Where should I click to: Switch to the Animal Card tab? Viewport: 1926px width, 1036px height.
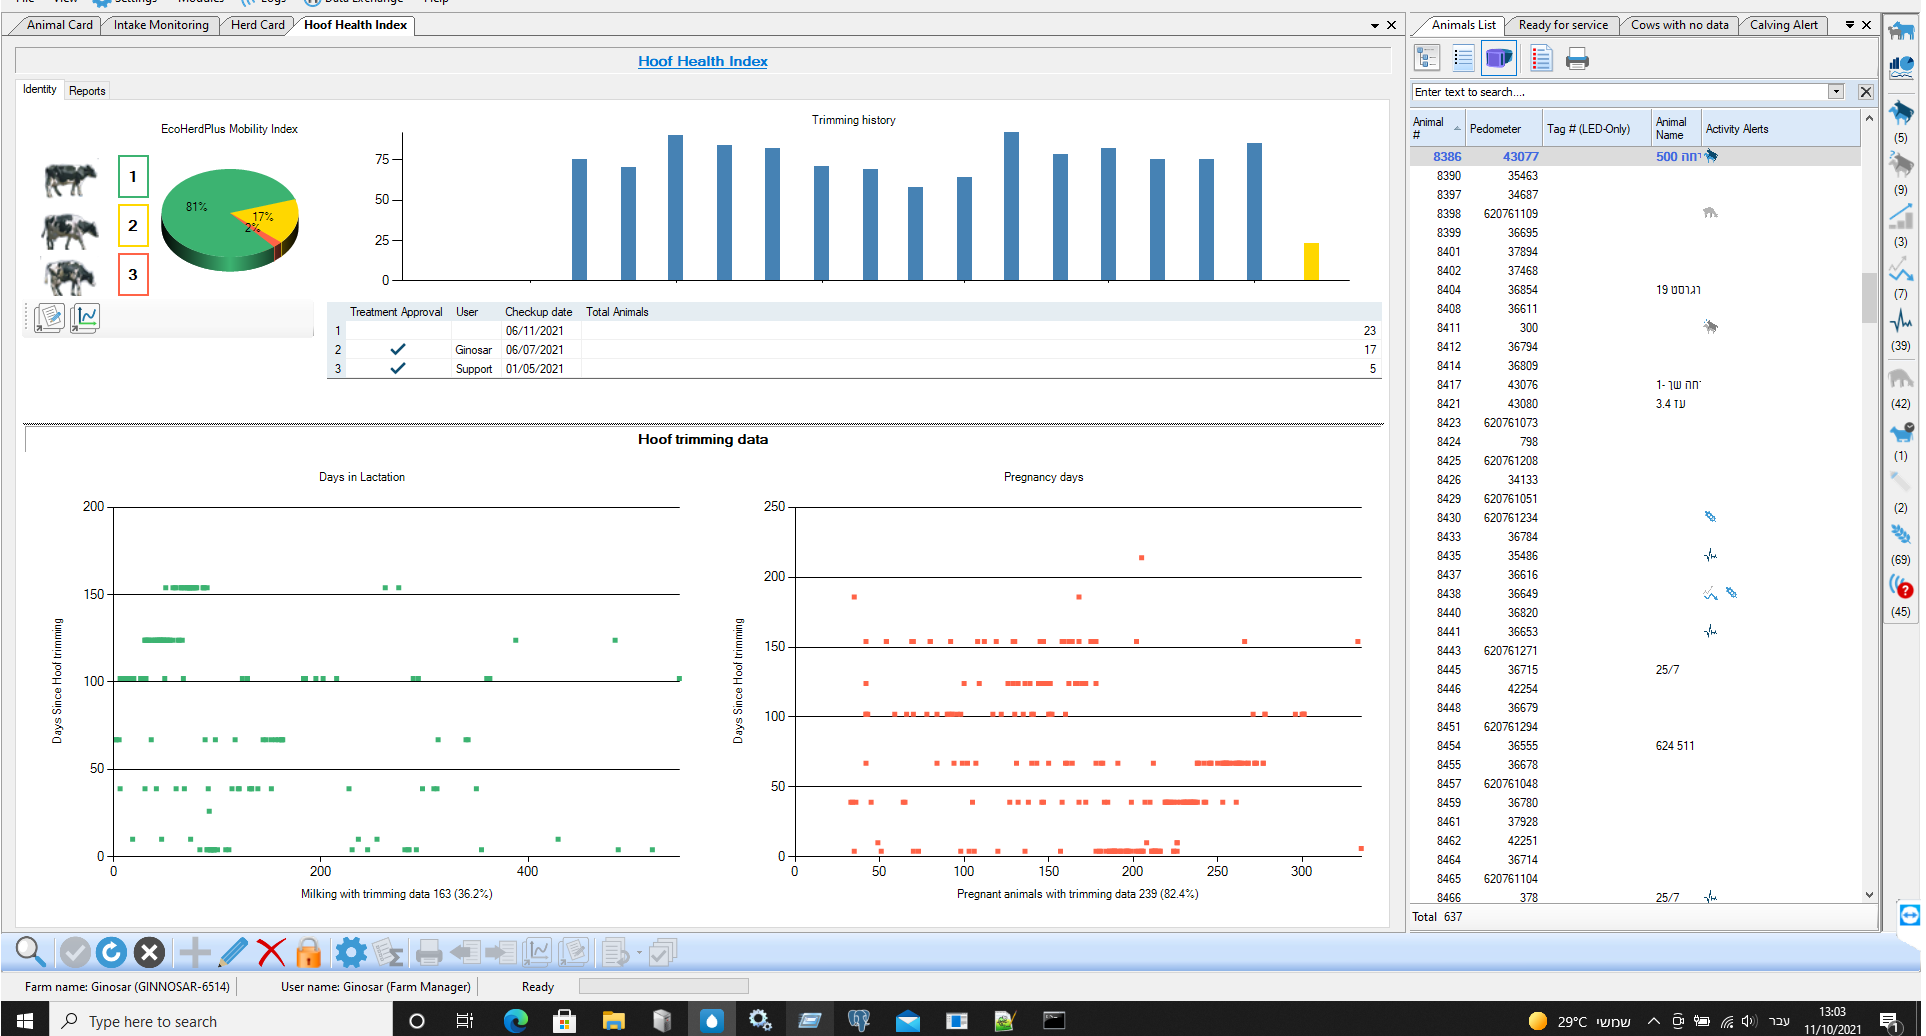point(59,25)
